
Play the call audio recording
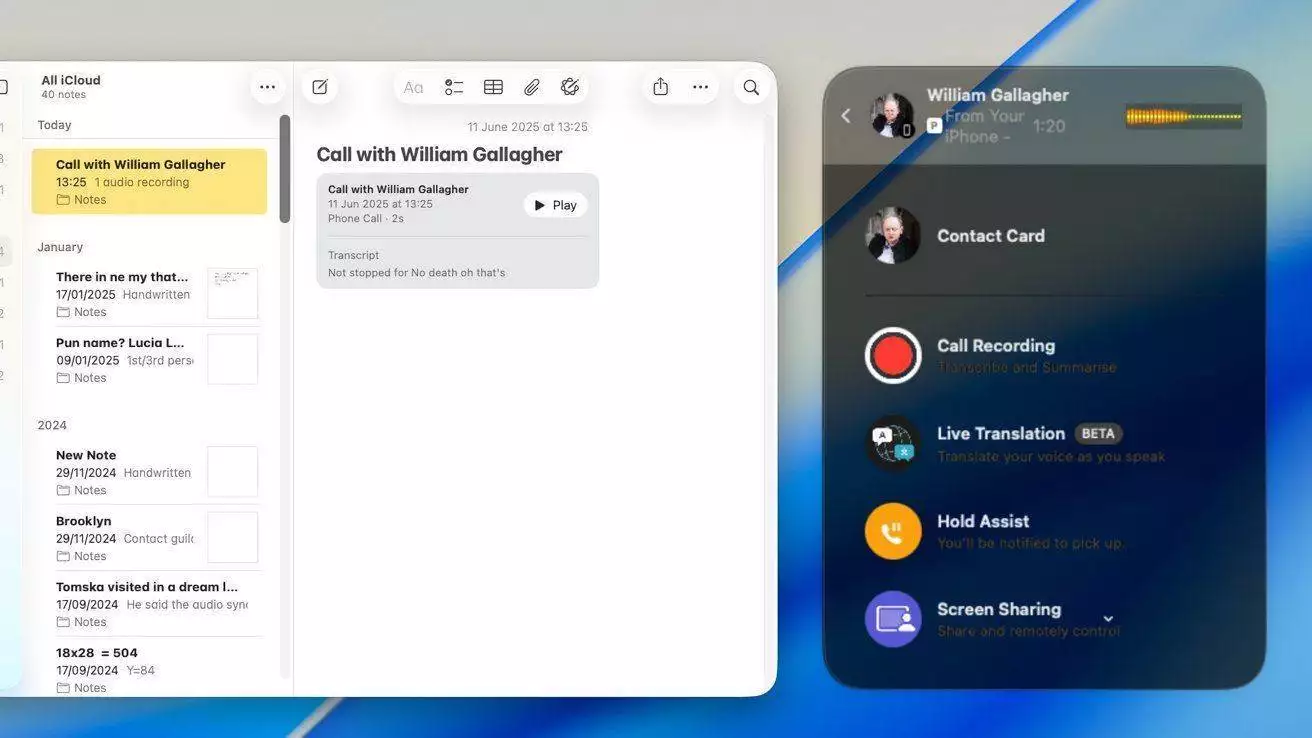555,205
